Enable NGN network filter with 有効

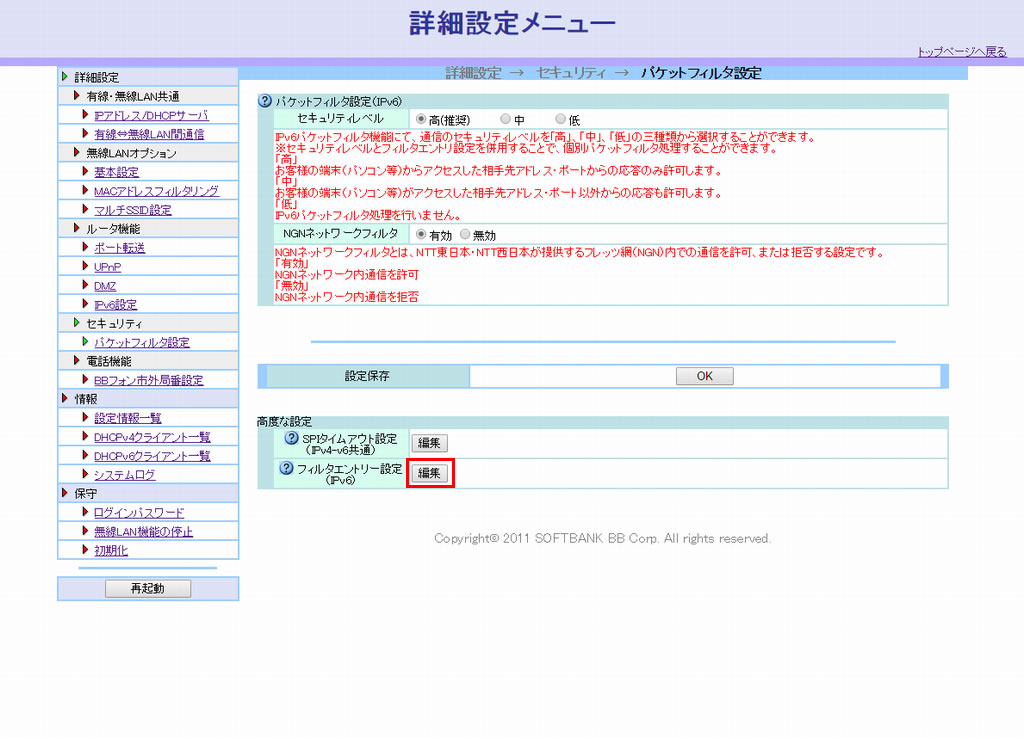click(421, 234)
